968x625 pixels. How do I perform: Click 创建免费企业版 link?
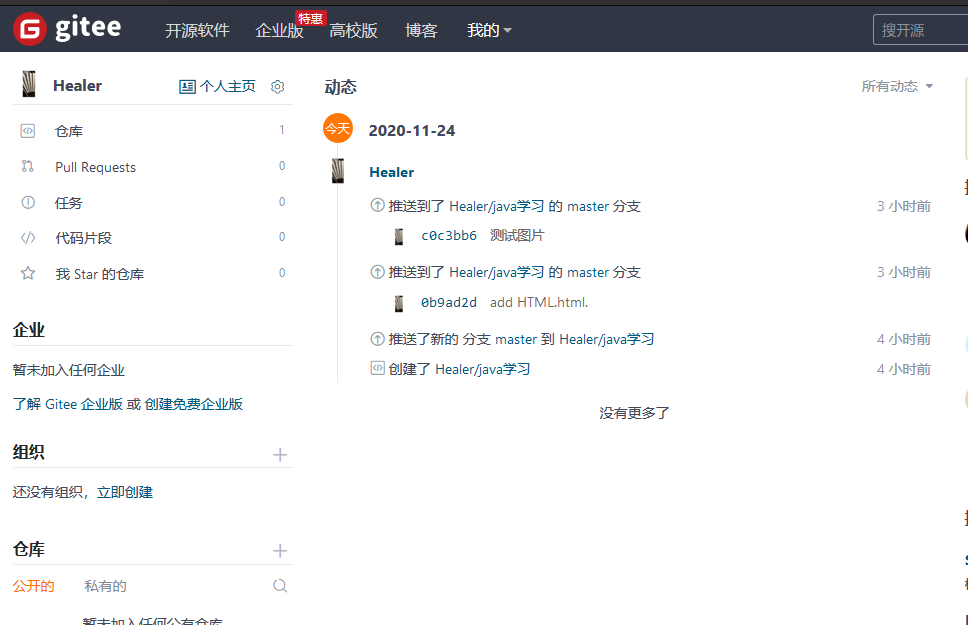coord(193,404)
